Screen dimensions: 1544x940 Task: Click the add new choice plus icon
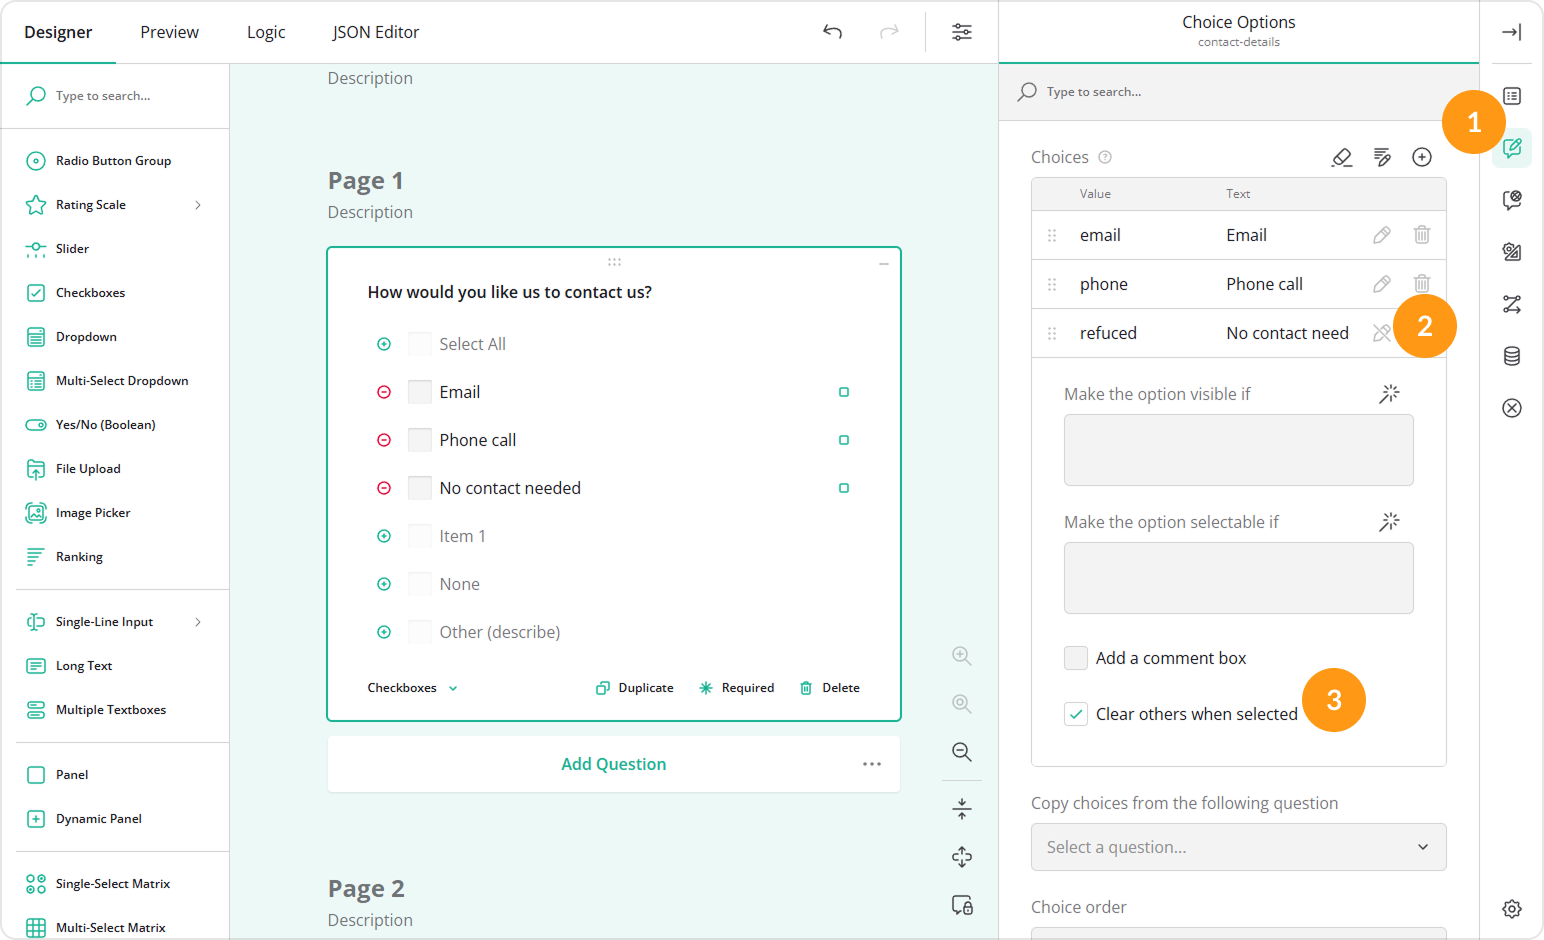[x=1421, y=157]
